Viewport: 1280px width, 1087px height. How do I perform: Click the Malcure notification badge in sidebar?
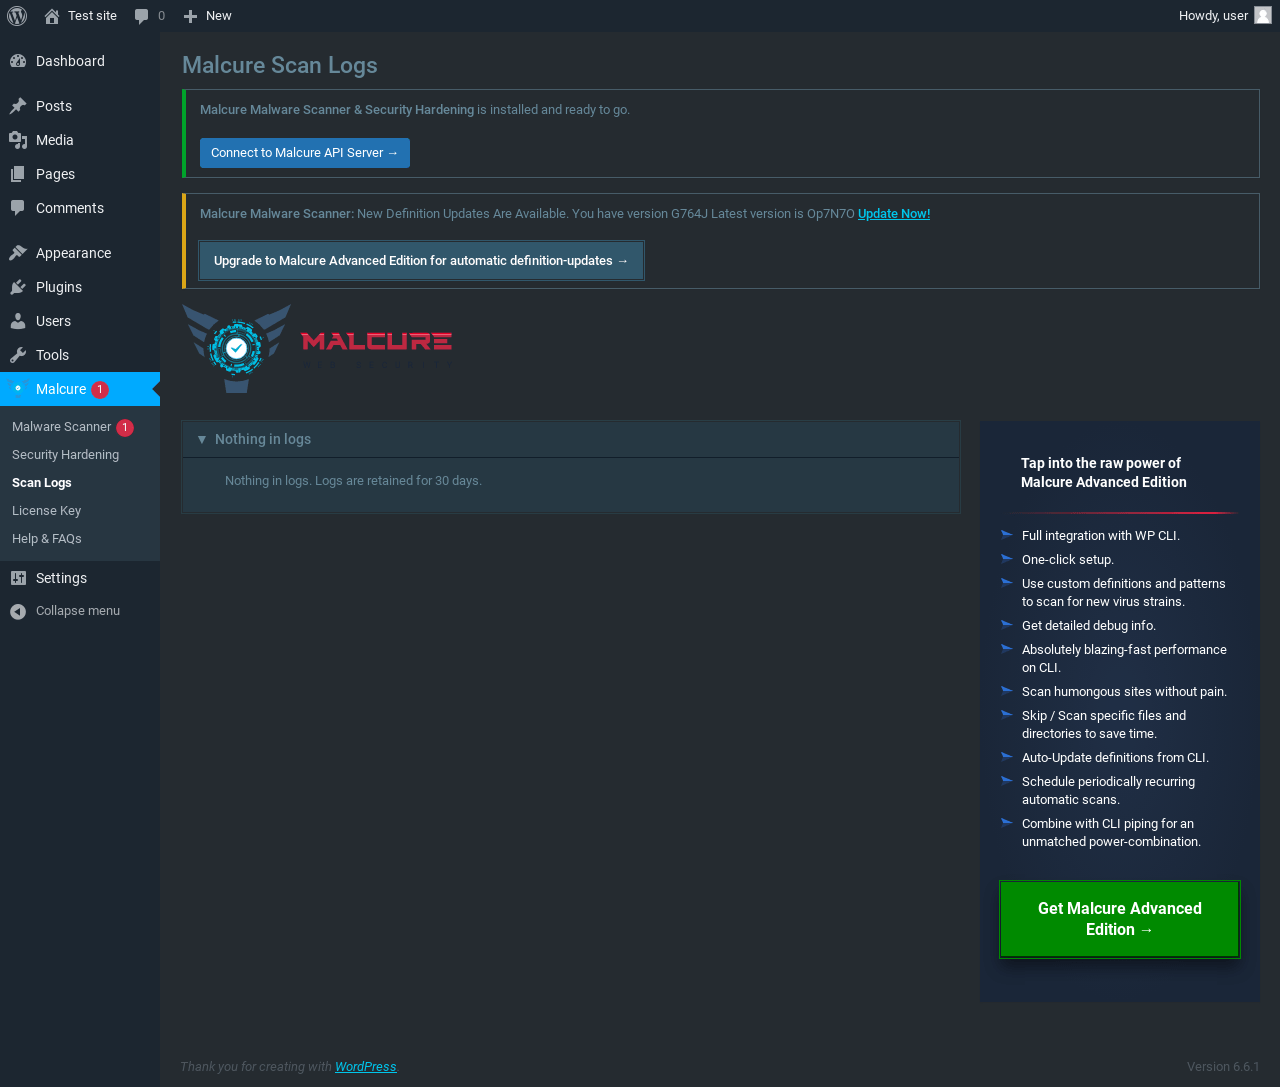point(100,389)
